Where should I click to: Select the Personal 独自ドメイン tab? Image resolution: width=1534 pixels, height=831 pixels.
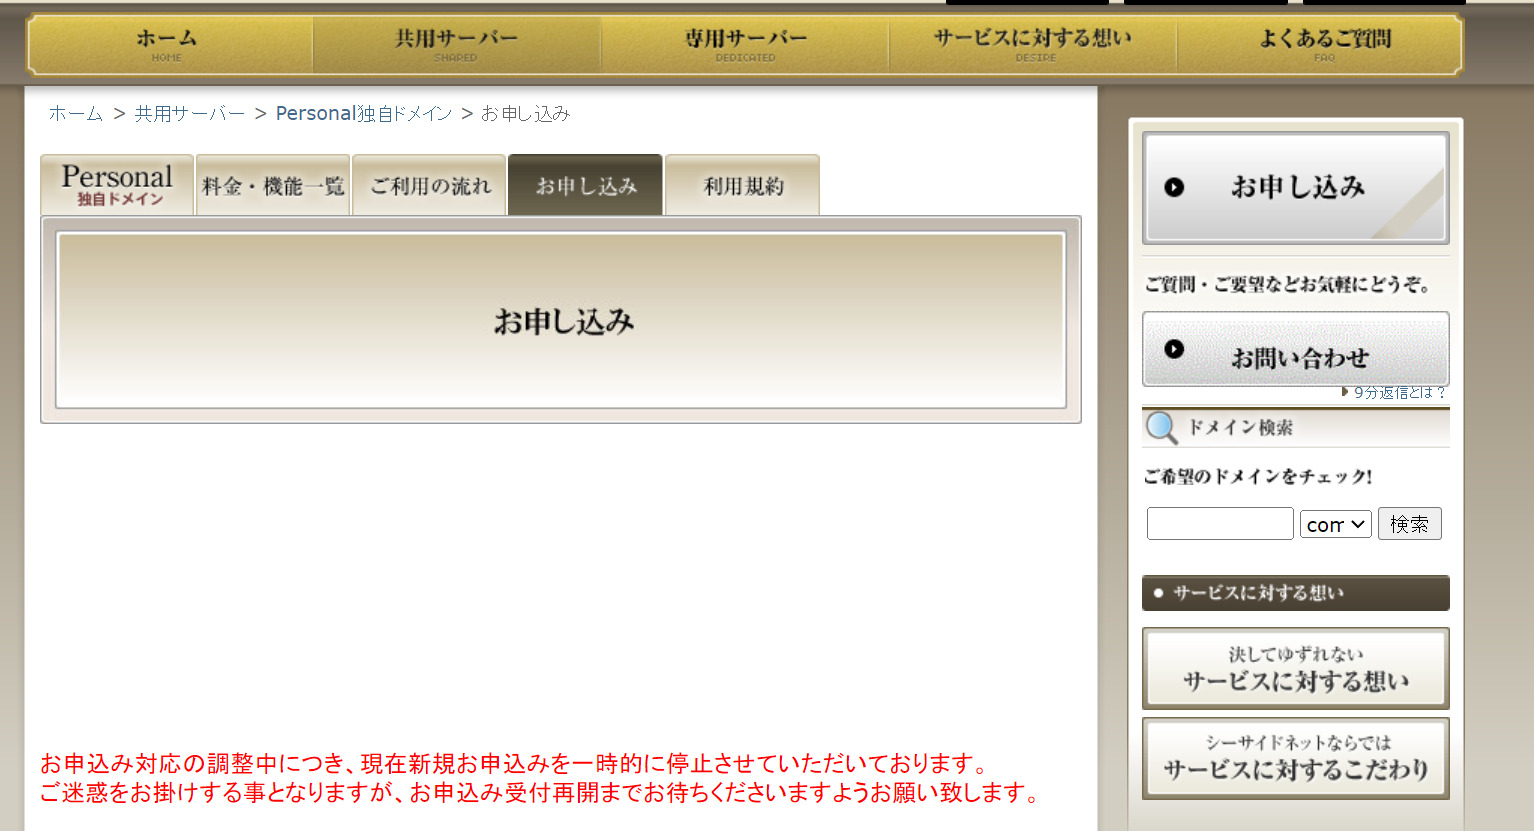(x=117, y=185)
